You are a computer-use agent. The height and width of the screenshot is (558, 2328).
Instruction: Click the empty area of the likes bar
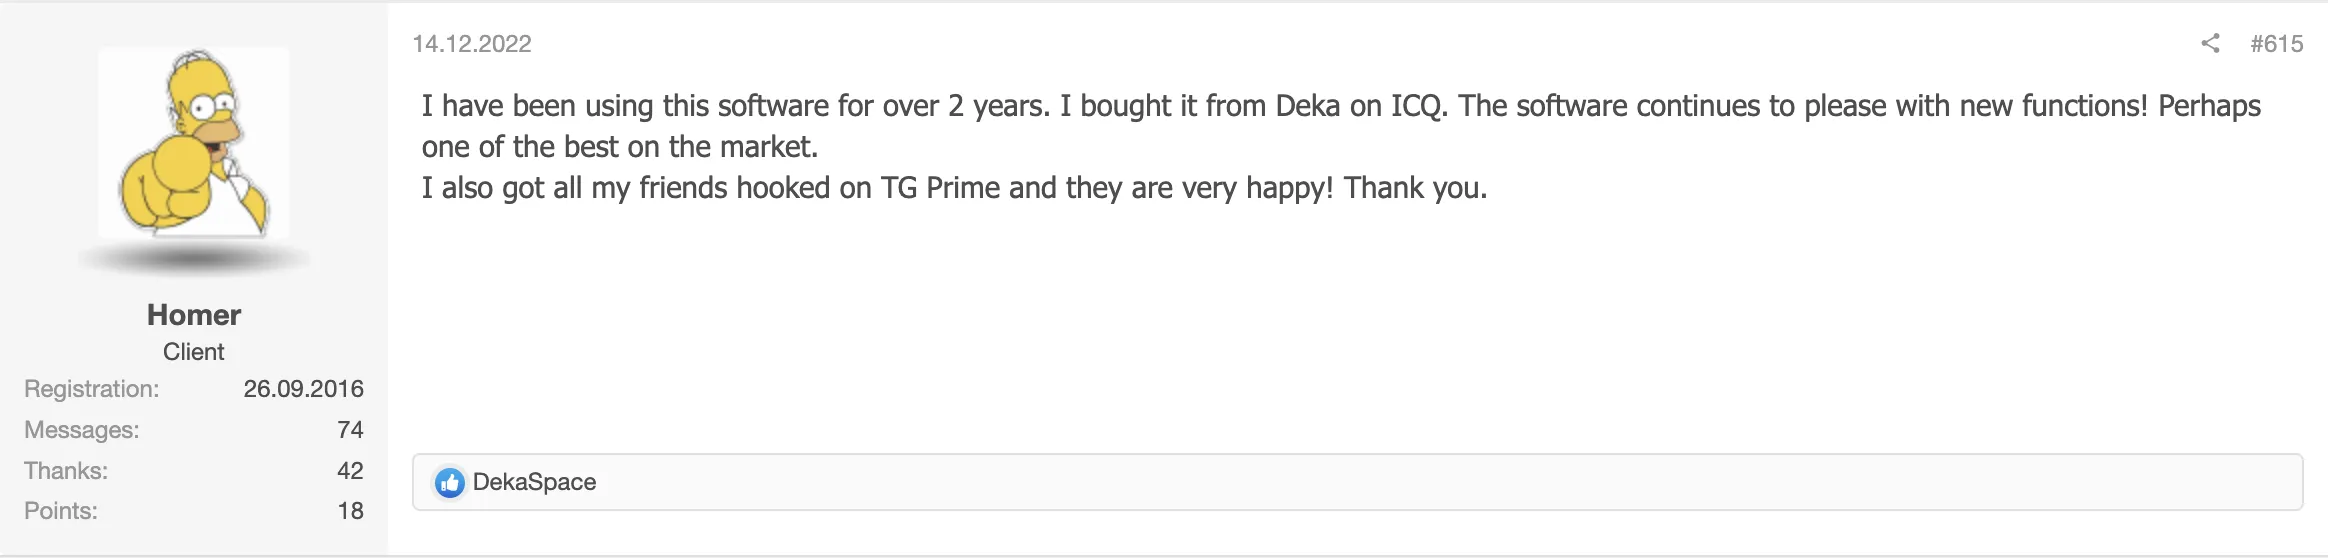tap(1400, 483)
